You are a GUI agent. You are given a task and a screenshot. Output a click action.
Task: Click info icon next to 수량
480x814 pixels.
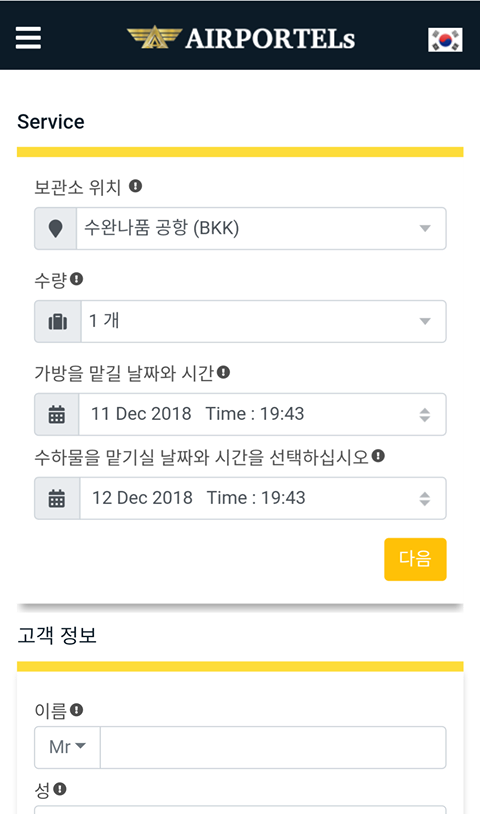(x=76, y=279)
